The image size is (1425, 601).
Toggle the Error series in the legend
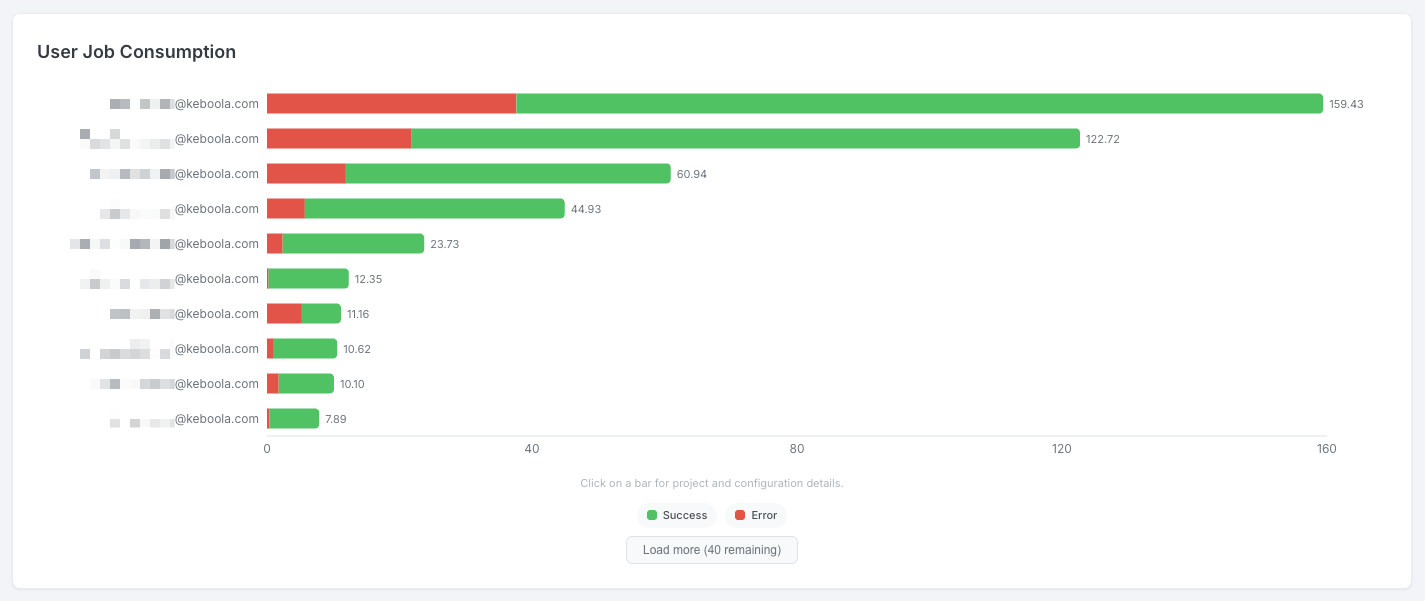(756, 515)
